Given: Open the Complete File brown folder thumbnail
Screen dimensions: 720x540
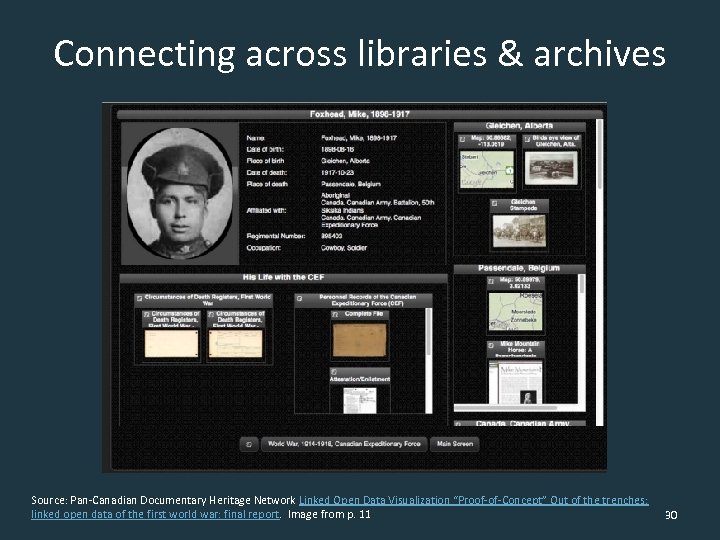Looking at the screenshot, I should tap(360, 340).
